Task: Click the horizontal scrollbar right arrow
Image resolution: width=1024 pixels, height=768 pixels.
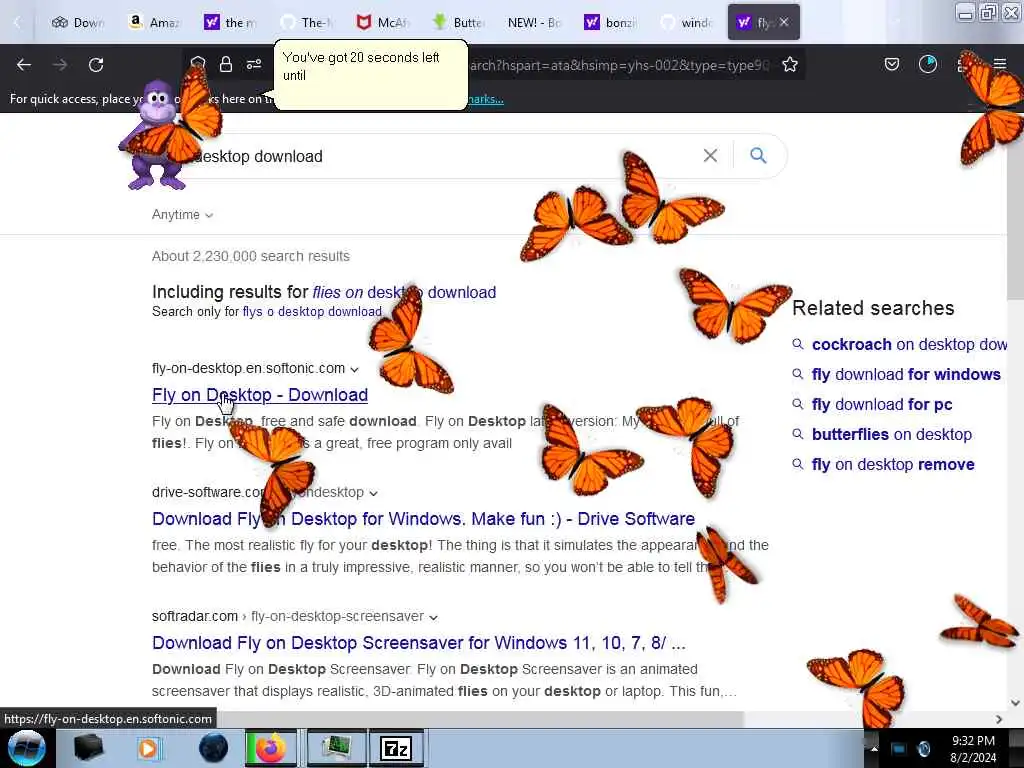Action: click(x=999, y=719)
